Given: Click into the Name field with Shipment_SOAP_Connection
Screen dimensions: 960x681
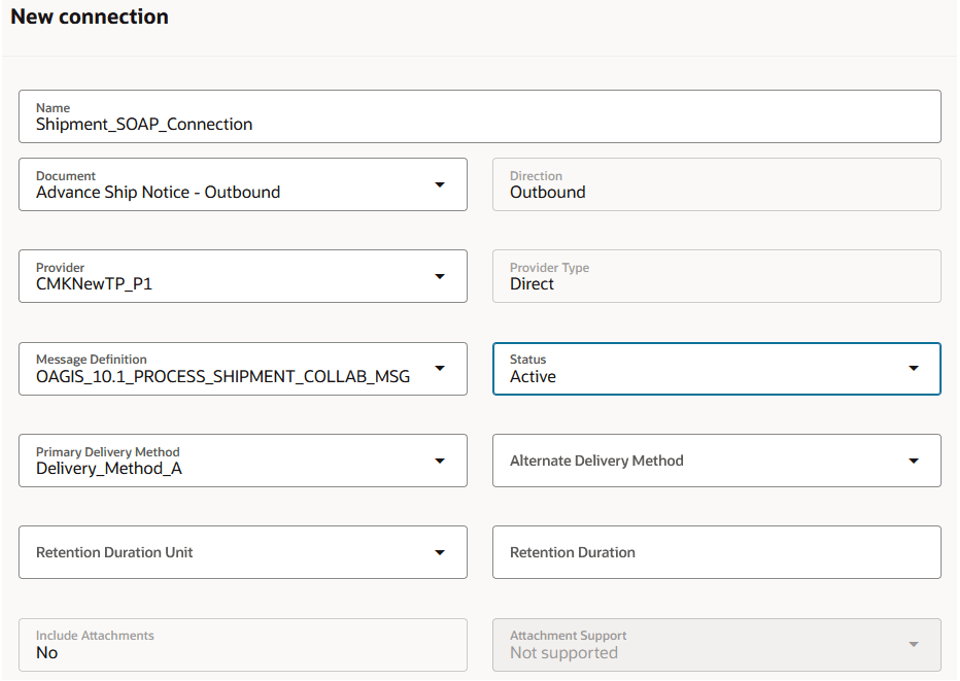Looking at the screenshot, I should (144, 125).
